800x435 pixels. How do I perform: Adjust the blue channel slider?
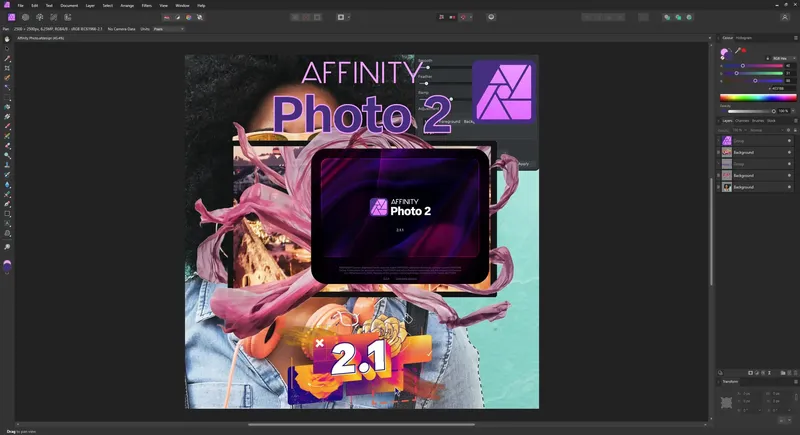pyautogui.click(x=754, y=81)
